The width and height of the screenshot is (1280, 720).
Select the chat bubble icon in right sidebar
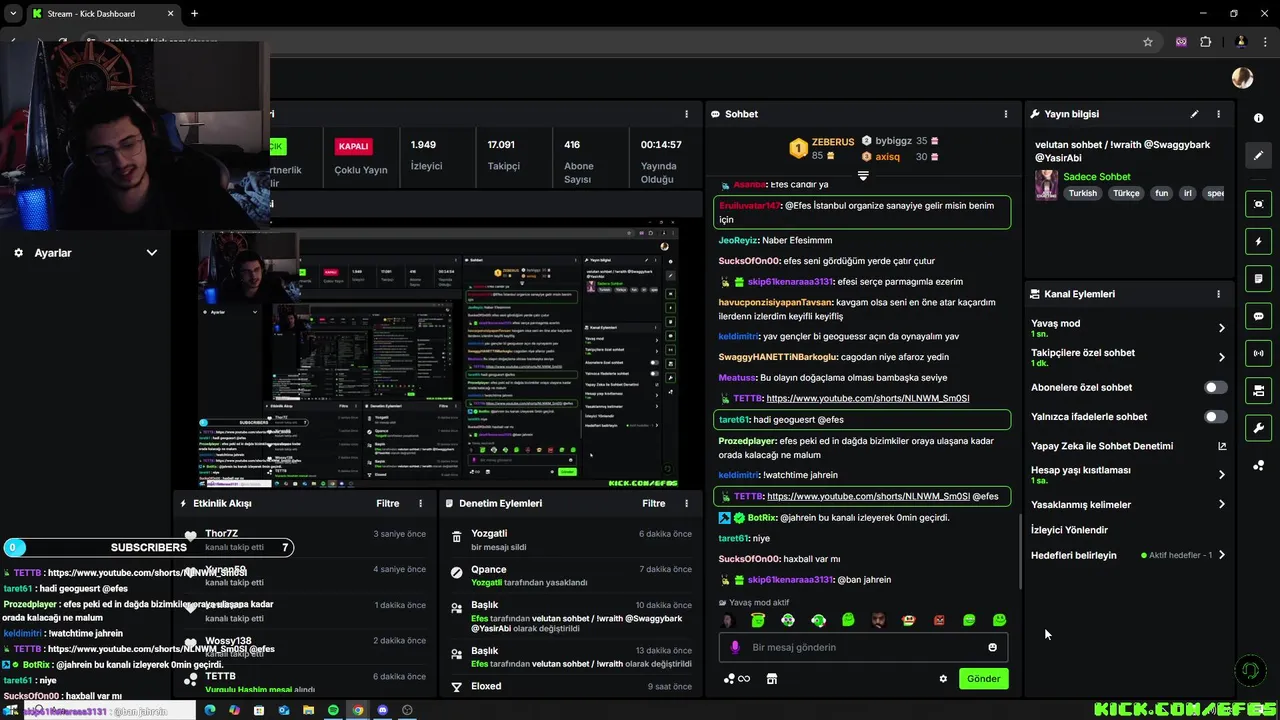pos(1258,316)
